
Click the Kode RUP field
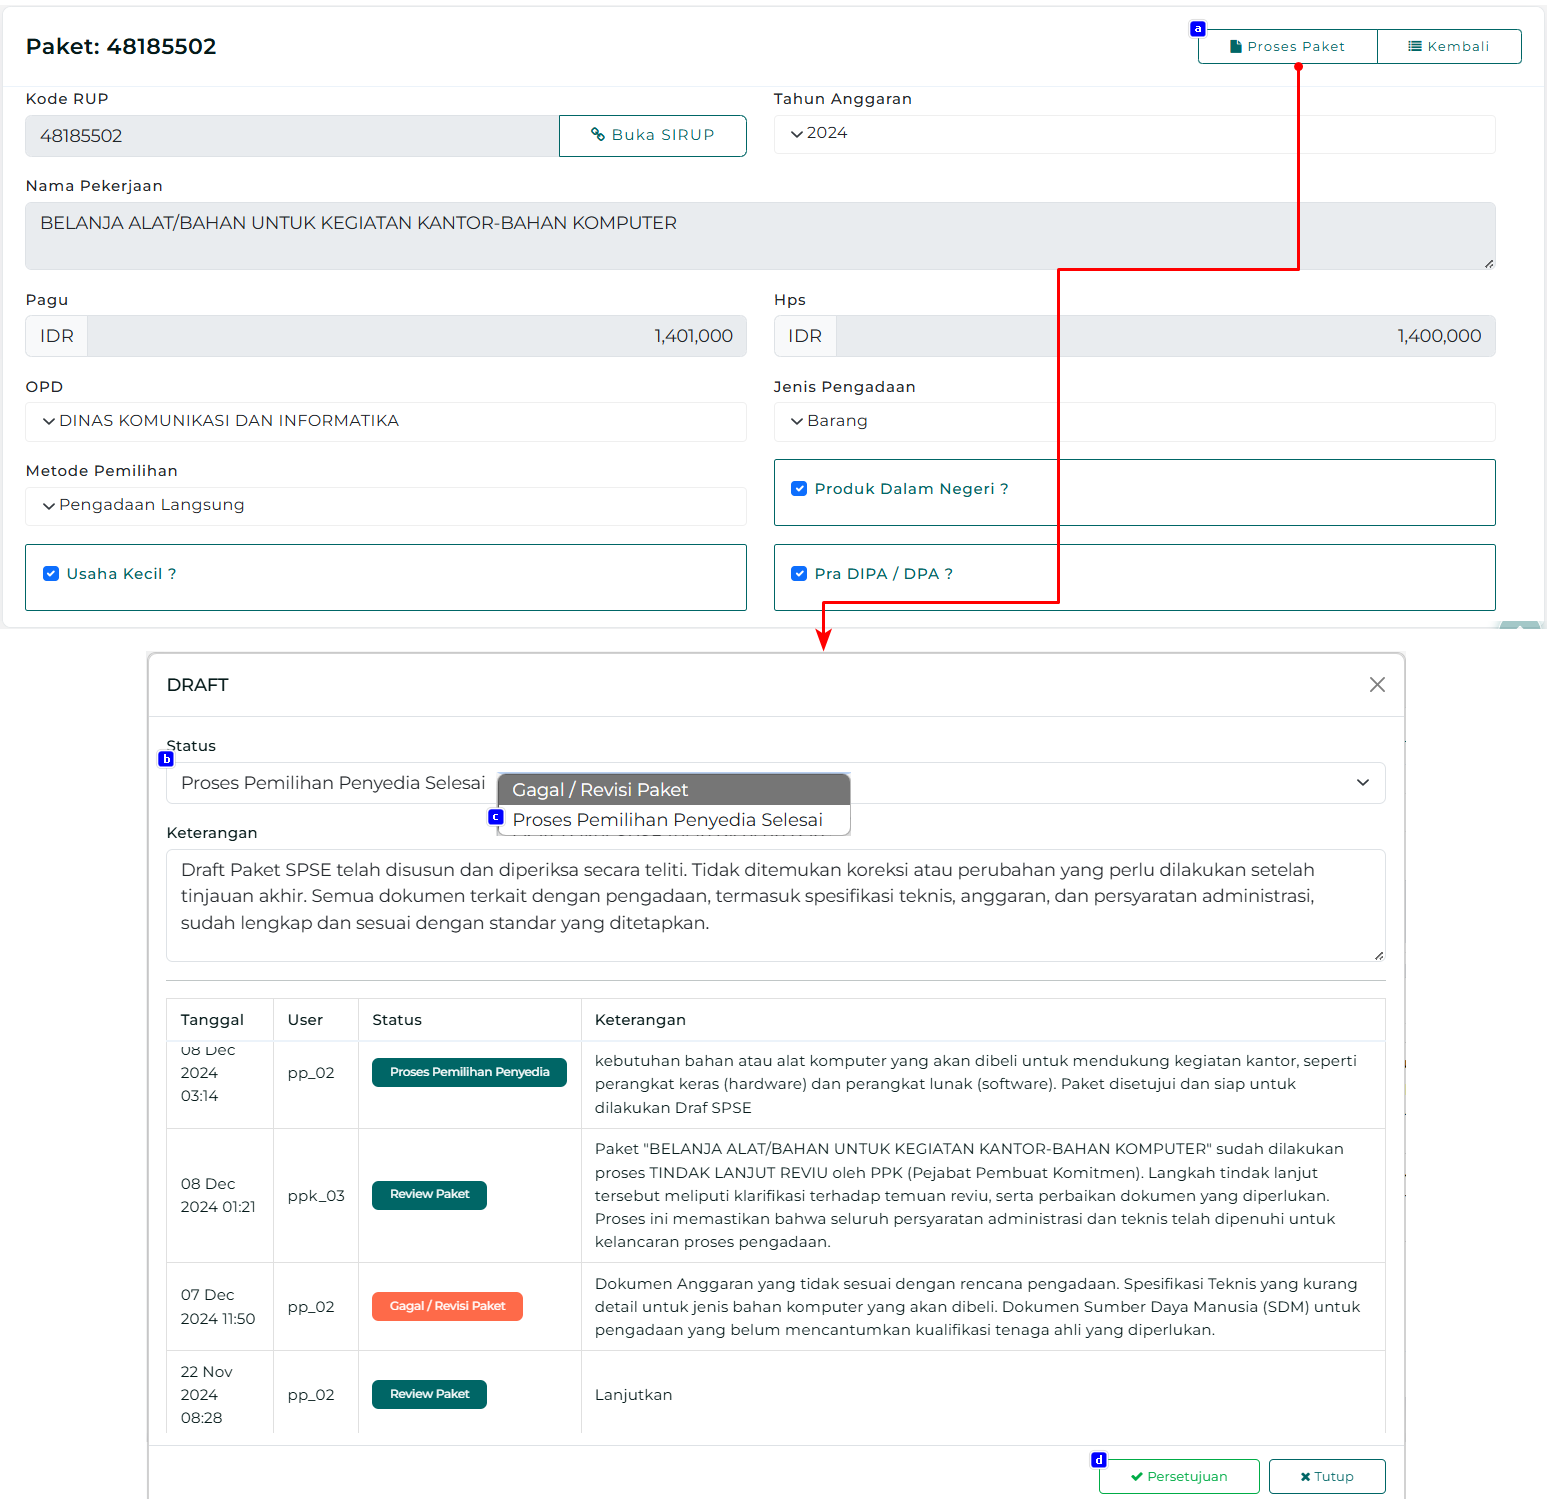click(x=291, y=136)
